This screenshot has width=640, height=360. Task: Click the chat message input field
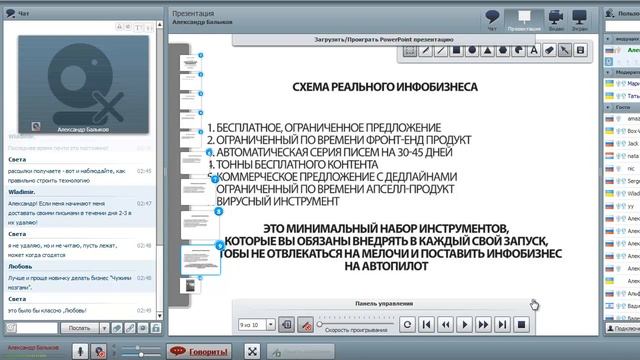37,328
